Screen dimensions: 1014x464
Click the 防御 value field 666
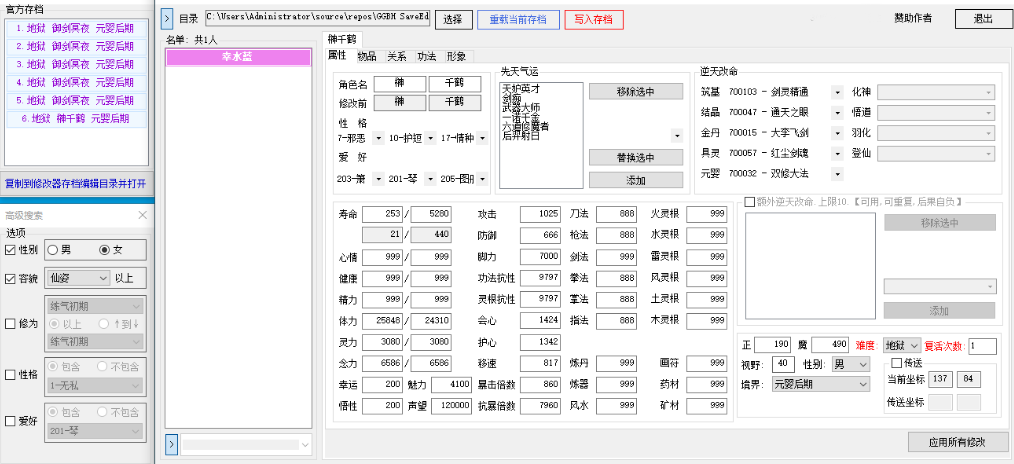(540, 235)
